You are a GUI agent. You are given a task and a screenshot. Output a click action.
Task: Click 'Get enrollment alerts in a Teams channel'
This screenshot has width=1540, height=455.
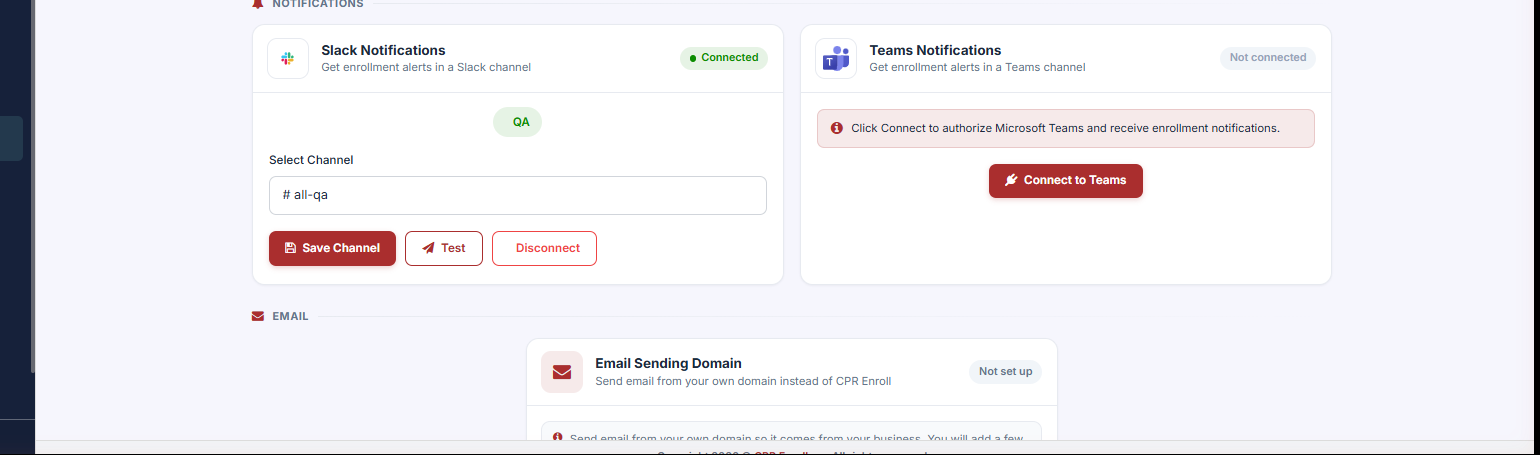(977, 68)
